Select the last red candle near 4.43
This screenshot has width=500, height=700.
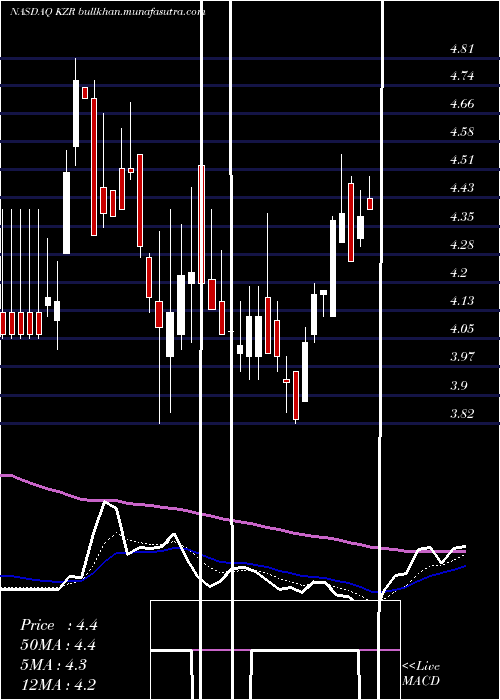click(x=370, y=204)
